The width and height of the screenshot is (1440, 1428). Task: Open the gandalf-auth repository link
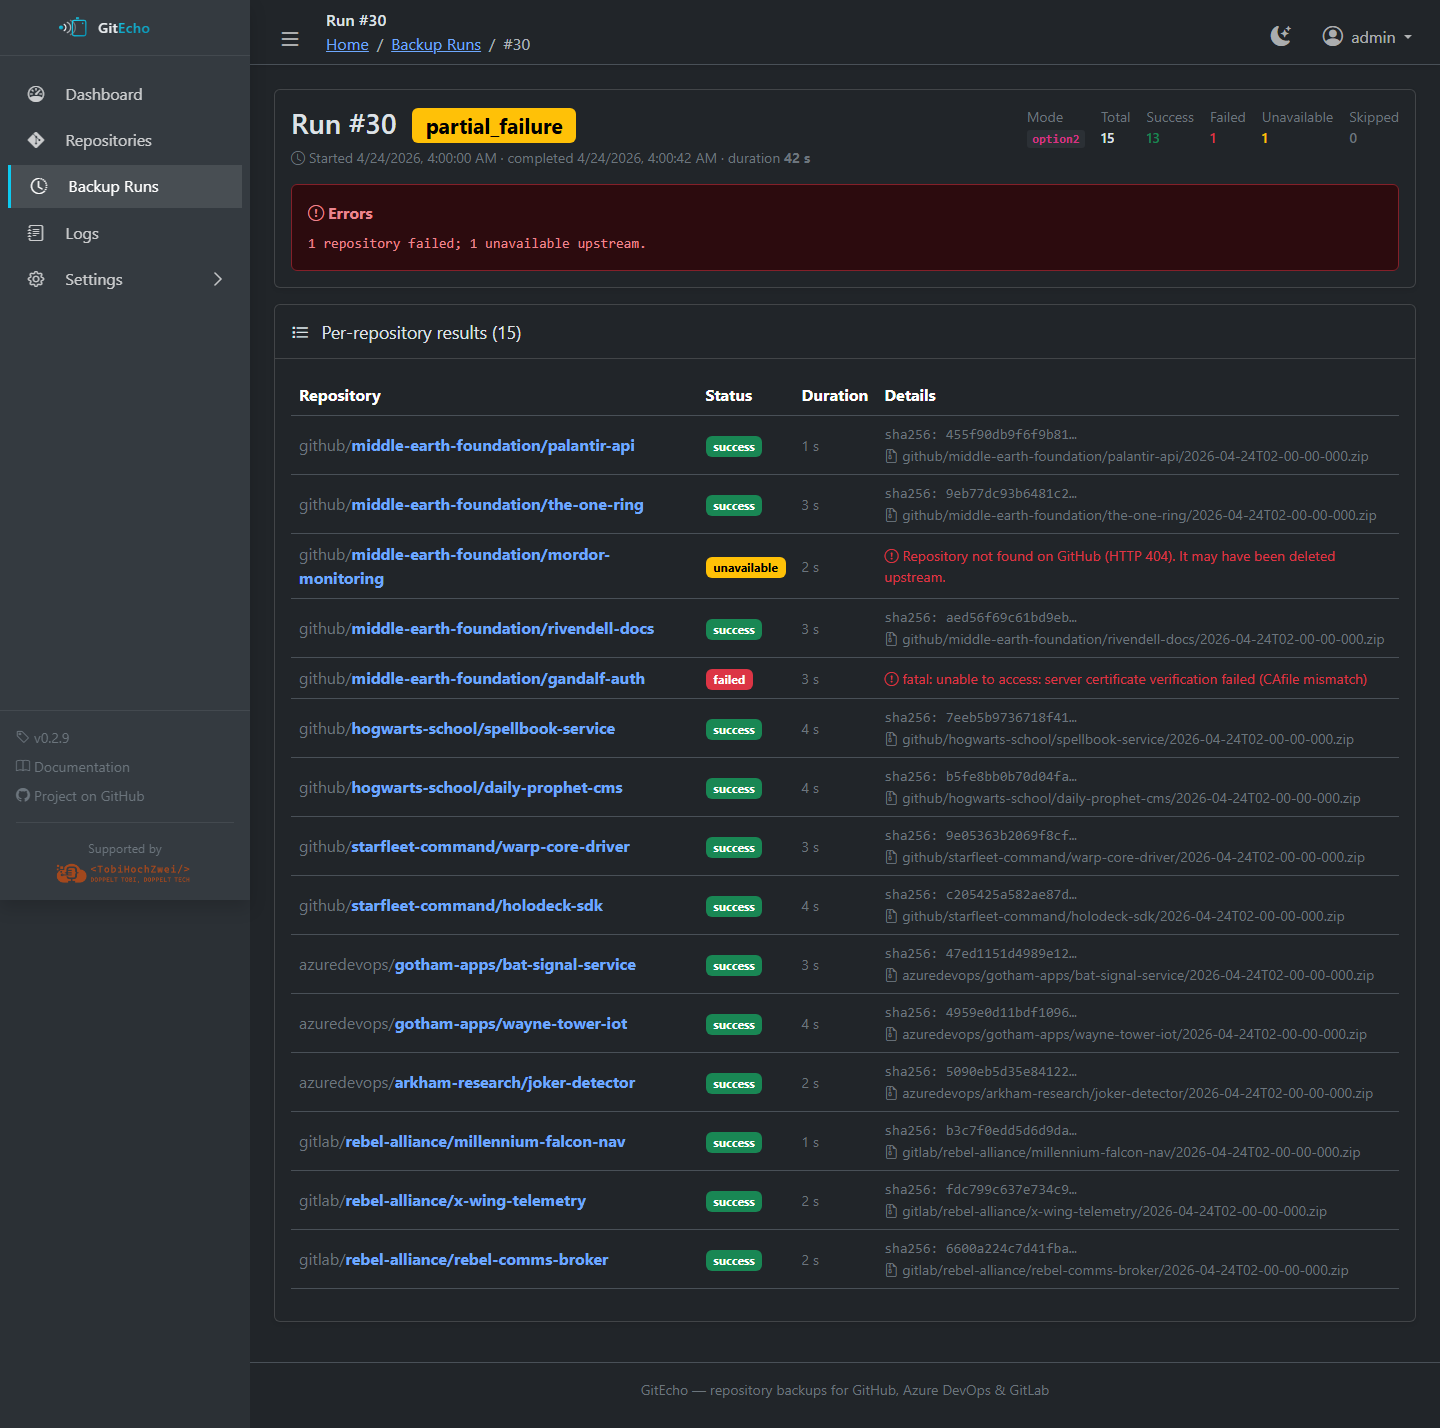coord(497,679)
